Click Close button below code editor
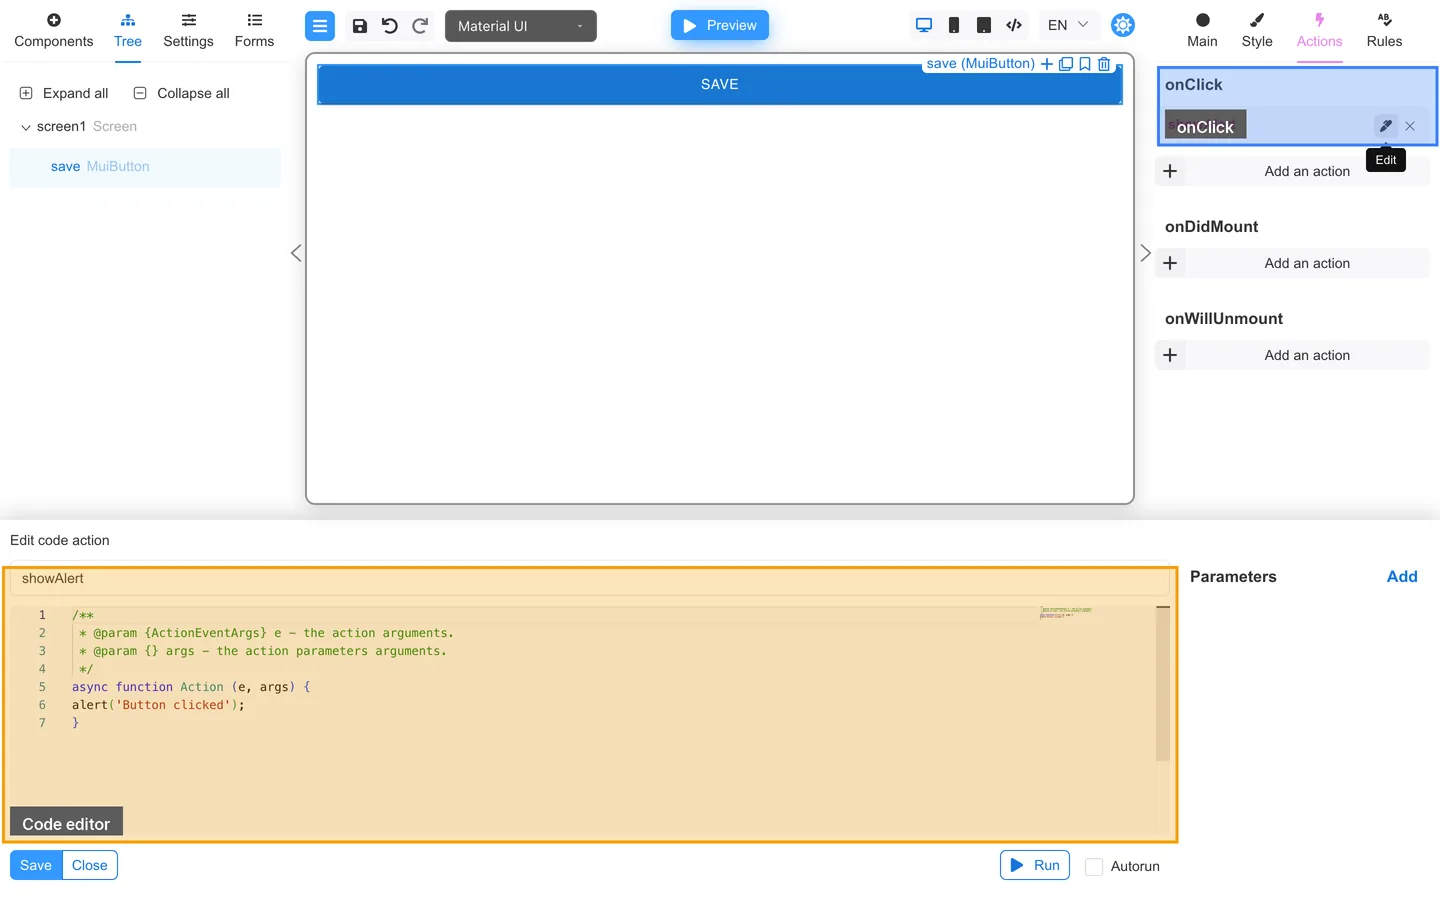 (x=90, y=865)
